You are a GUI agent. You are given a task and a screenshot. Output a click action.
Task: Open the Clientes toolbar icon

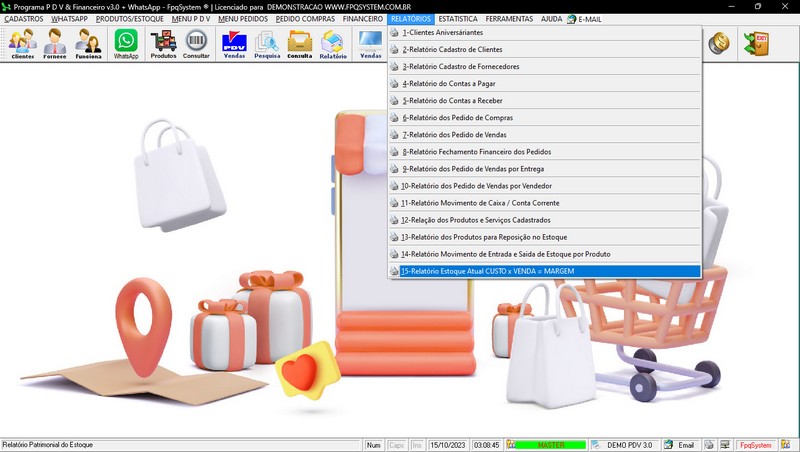pos(22,43)
